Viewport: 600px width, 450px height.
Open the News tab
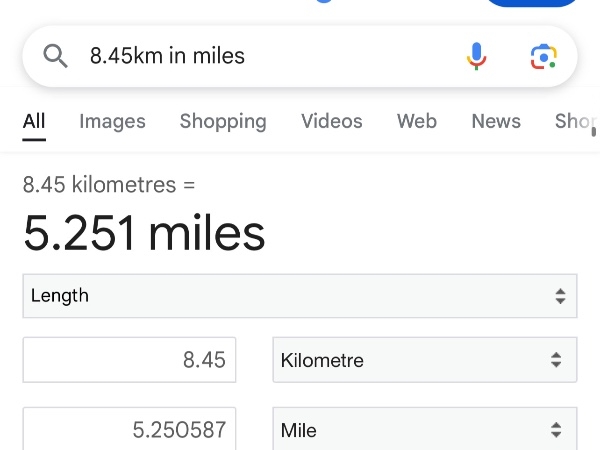pos(496,121)
